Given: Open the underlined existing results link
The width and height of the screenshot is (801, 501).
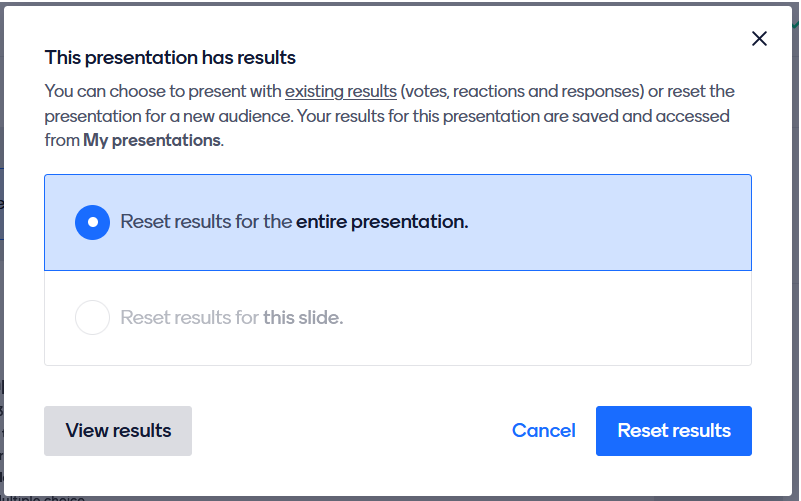Looking at the screenshot, I should [341, 92].
